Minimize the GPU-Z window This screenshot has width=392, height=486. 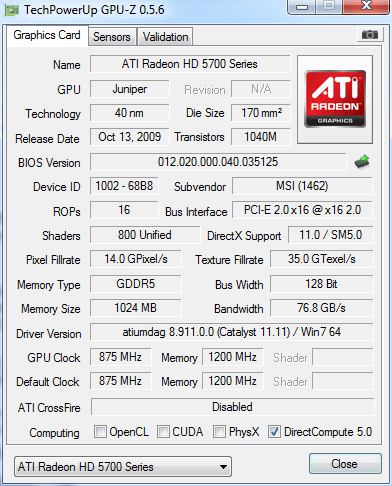coord(302,7)
